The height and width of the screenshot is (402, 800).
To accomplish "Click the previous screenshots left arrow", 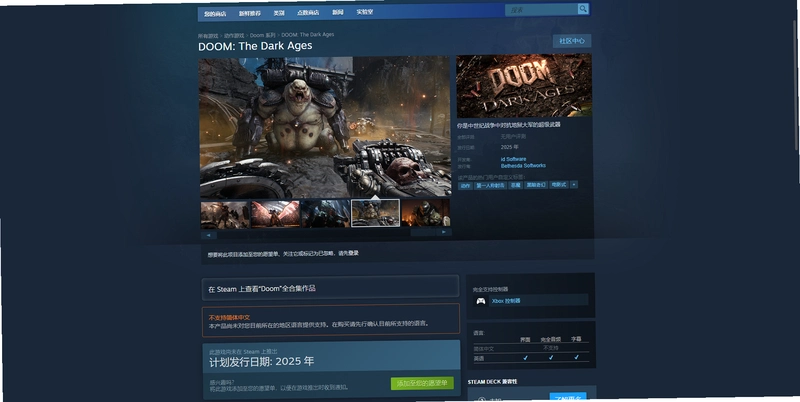I will [x=208, y=234].
